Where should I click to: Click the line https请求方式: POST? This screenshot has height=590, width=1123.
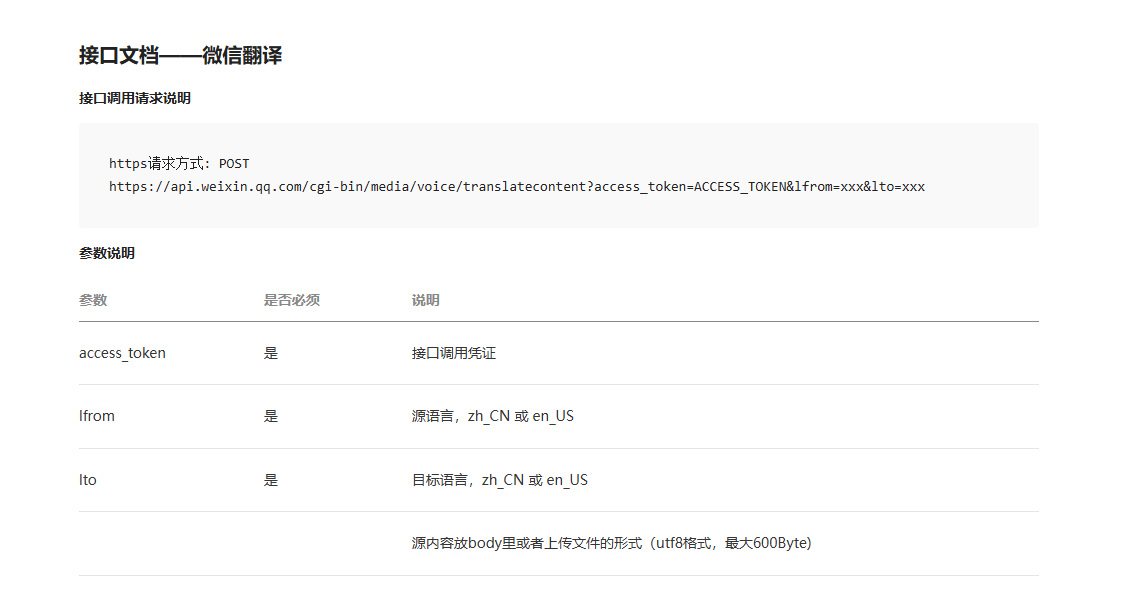click(x=179, y=163)
